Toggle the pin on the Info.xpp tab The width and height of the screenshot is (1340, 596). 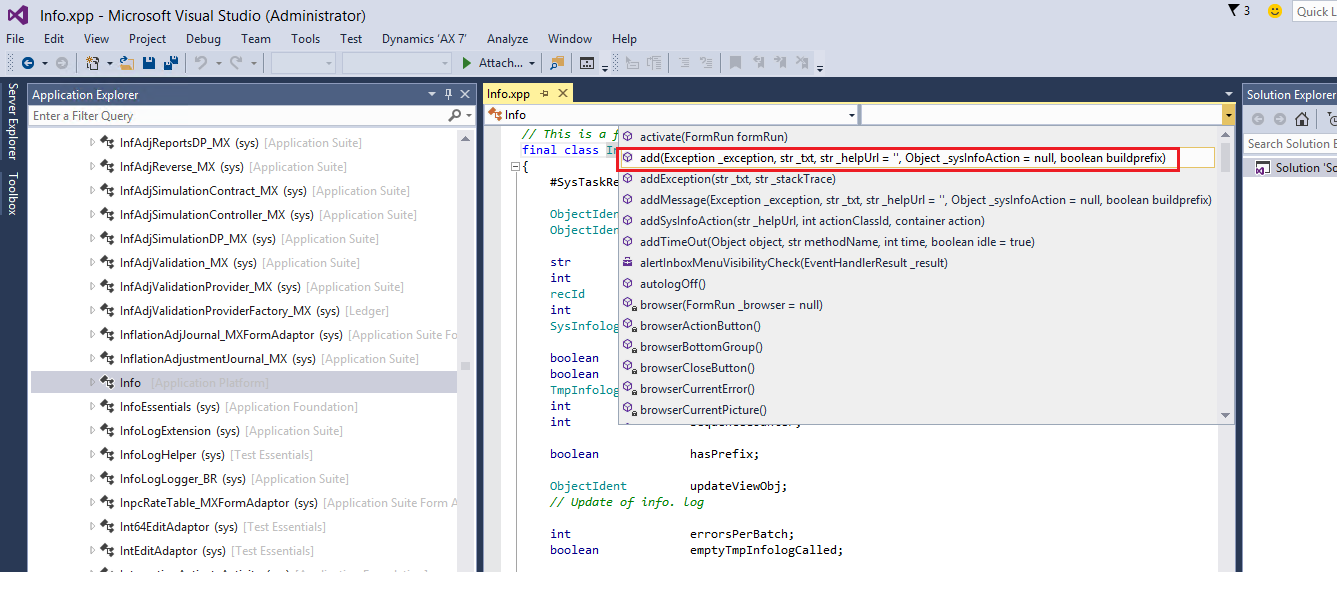pos(545,93)
